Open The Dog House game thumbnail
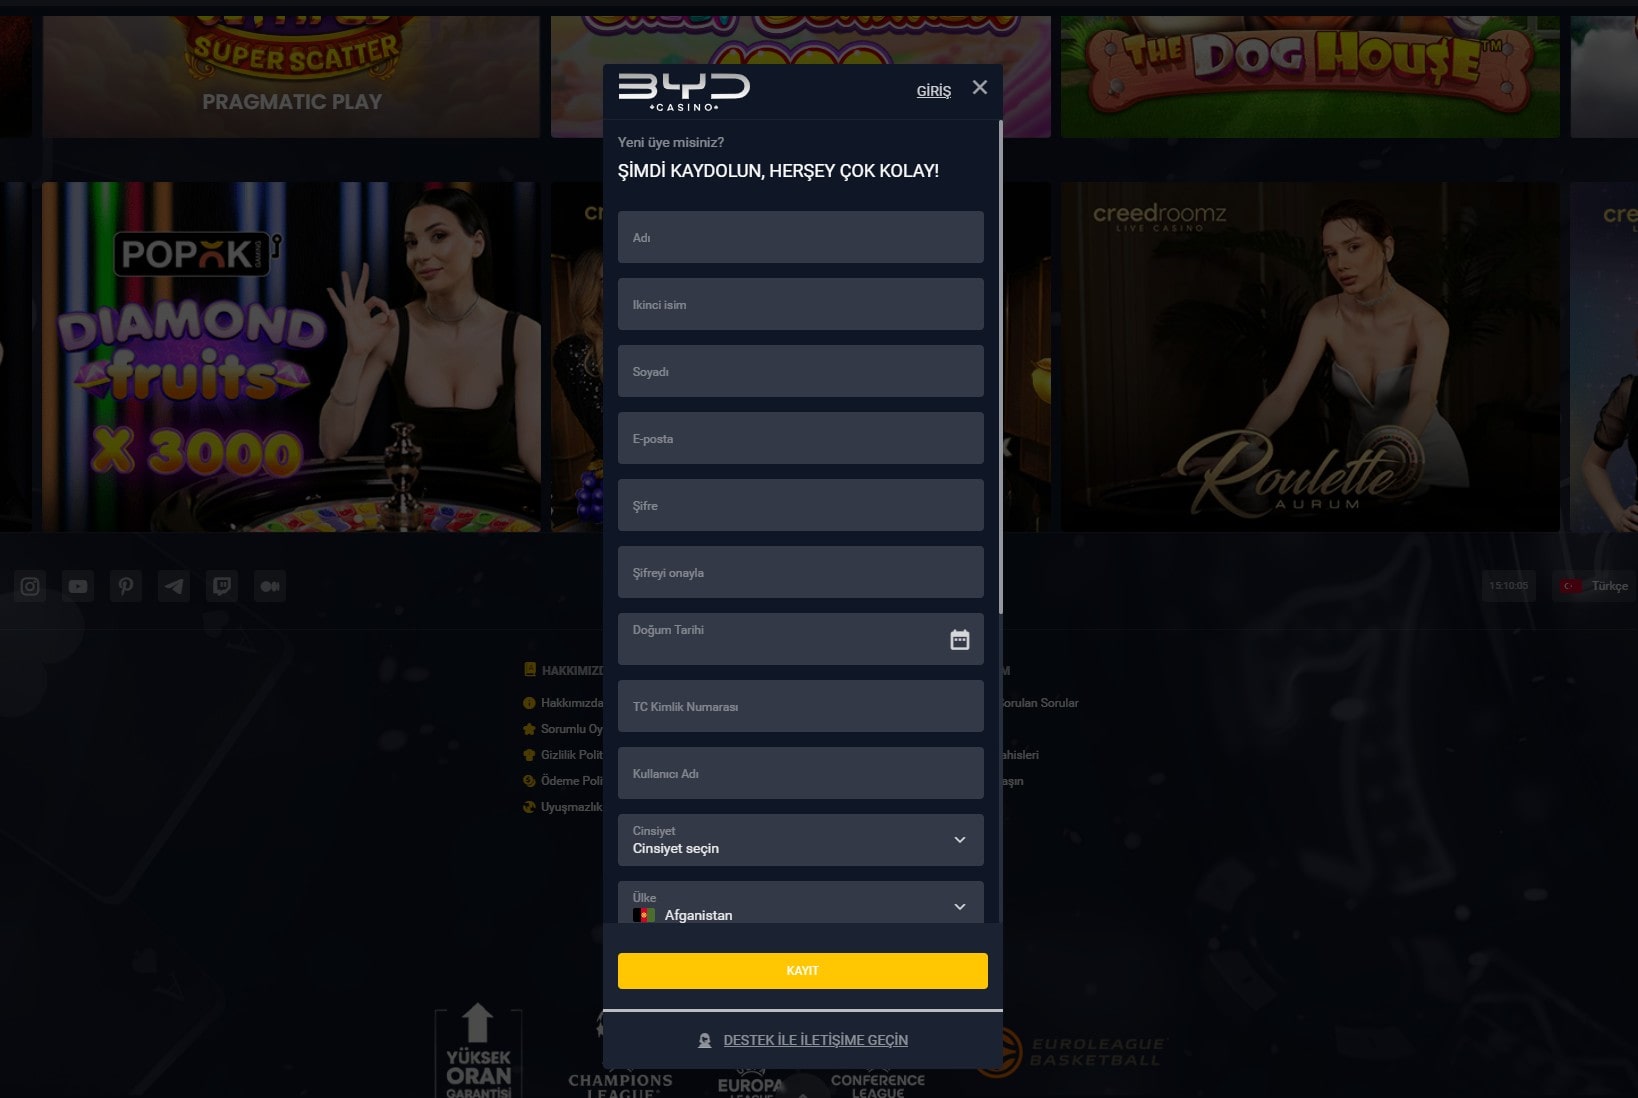Viewport: 1638px width, 1098px height. (1310, 76)
